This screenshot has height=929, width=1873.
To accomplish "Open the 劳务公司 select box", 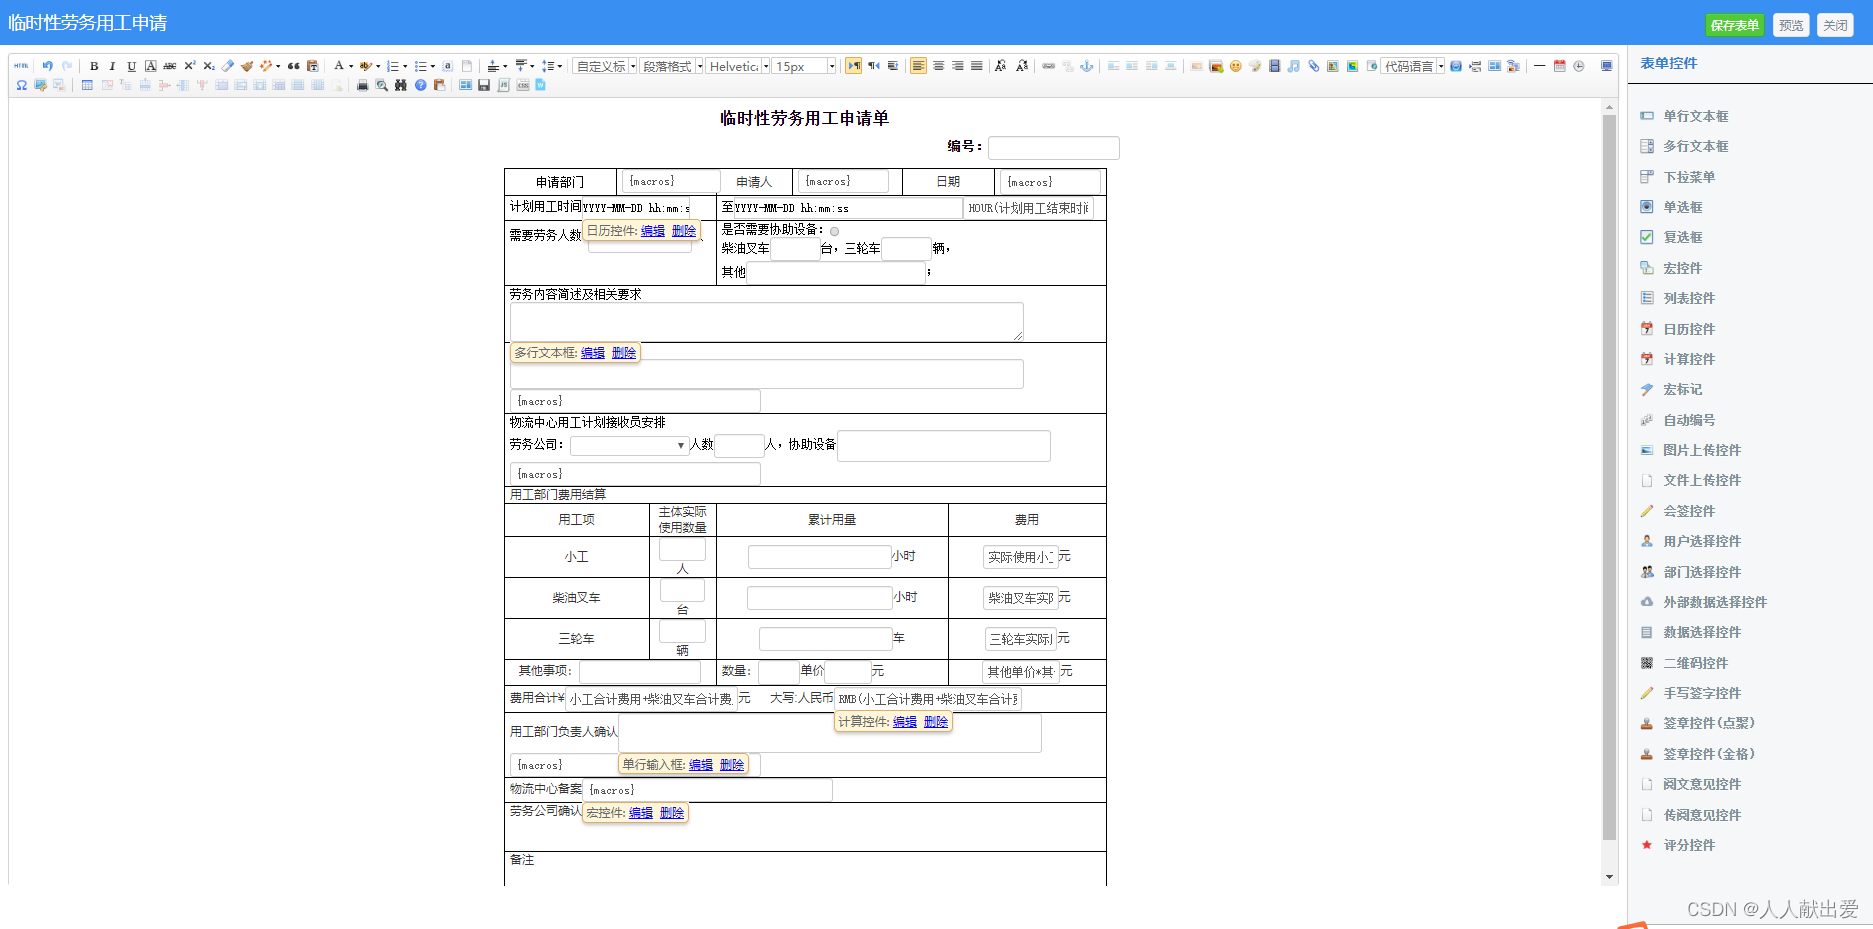I will click(x=629, y=445).
